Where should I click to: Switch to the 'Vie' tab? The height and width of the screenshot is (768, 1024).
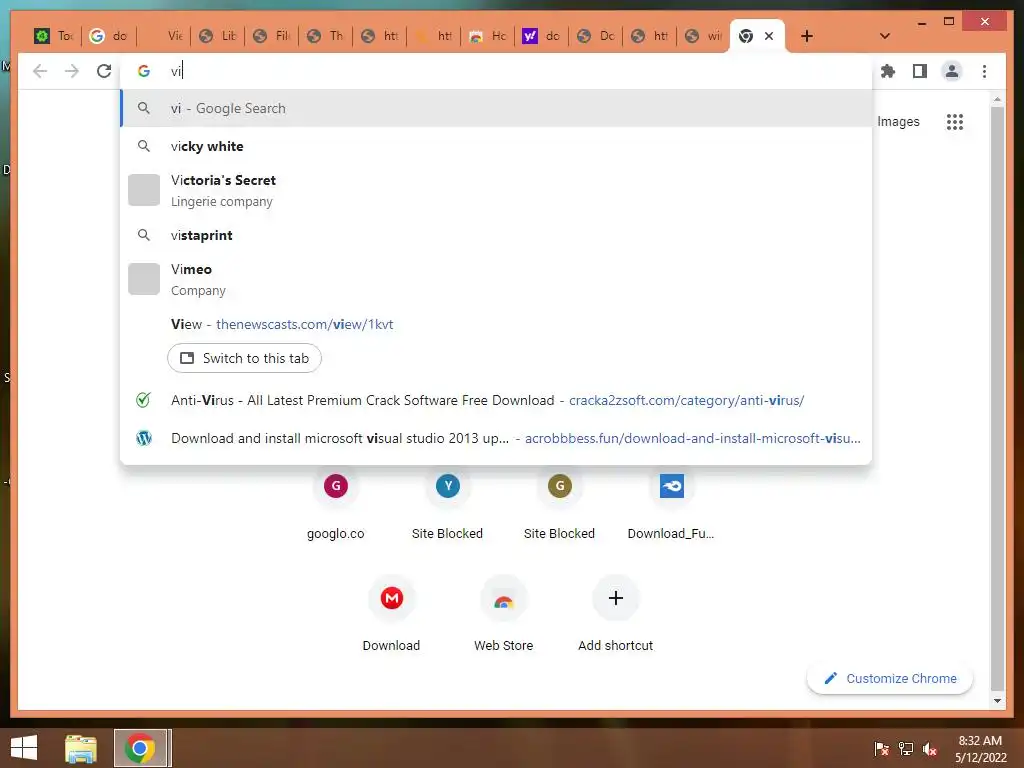coord(163,36)
